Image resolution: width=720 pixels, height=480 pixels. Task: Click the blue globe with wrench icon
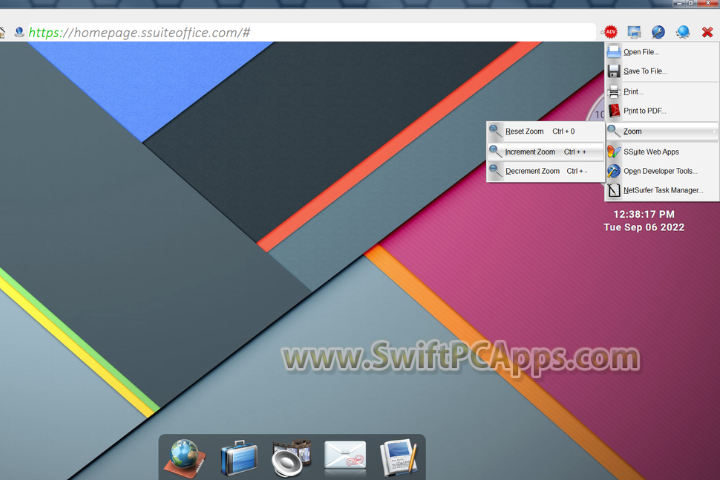658,32
